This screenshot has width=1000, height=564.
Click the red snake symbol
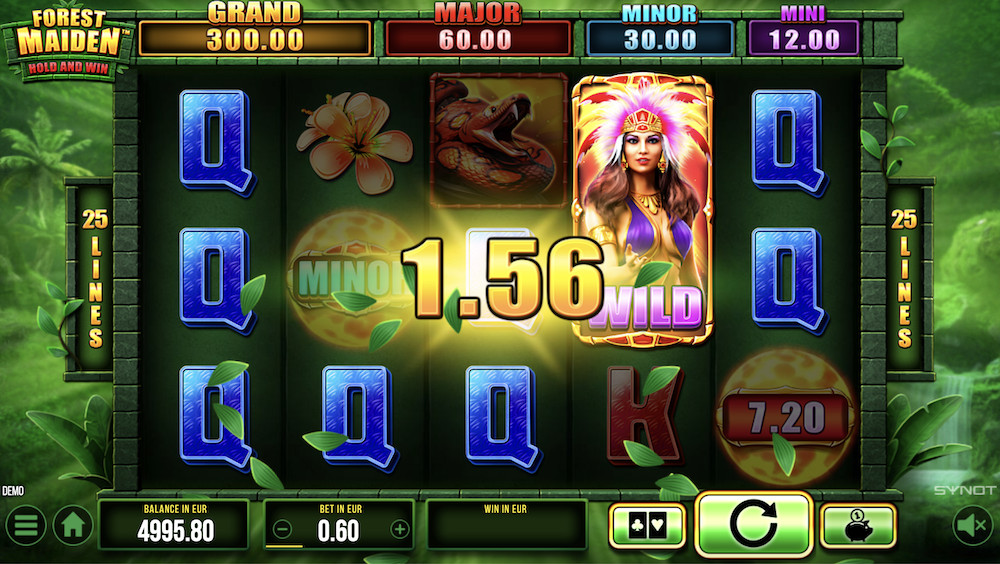pyautogui.click(x=499, y=140)
